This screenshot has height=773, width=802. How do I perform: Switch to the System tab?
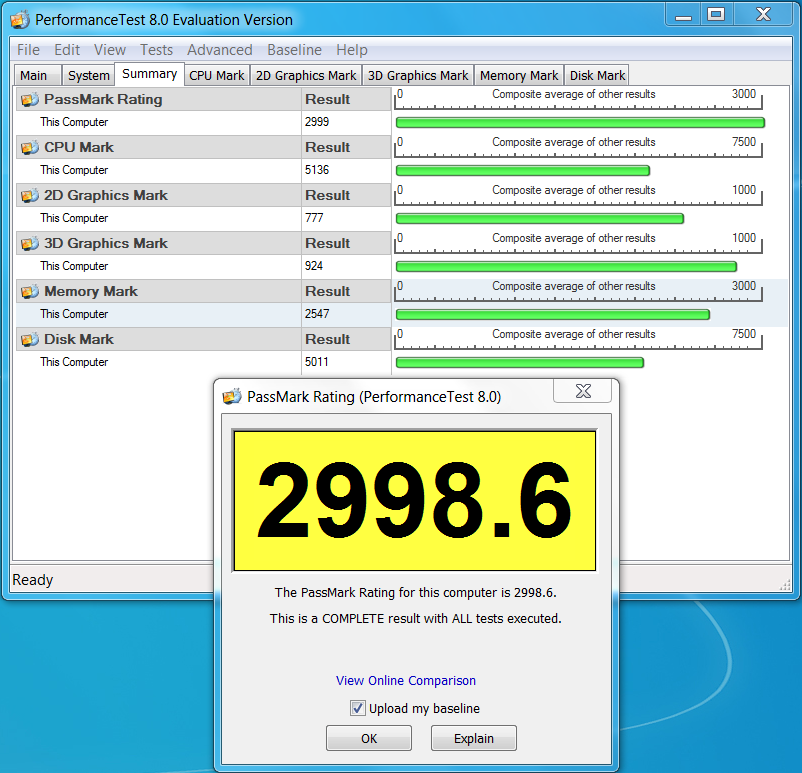pyautogui.click(x=88, y=75)
